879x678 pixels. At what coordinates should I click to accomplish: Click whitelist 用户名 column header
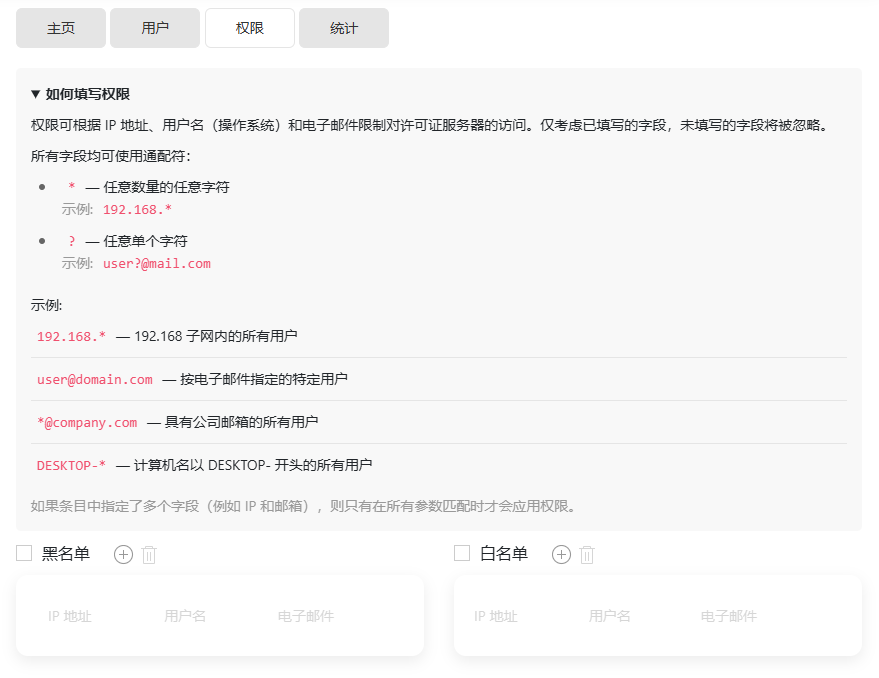[610, 617]
